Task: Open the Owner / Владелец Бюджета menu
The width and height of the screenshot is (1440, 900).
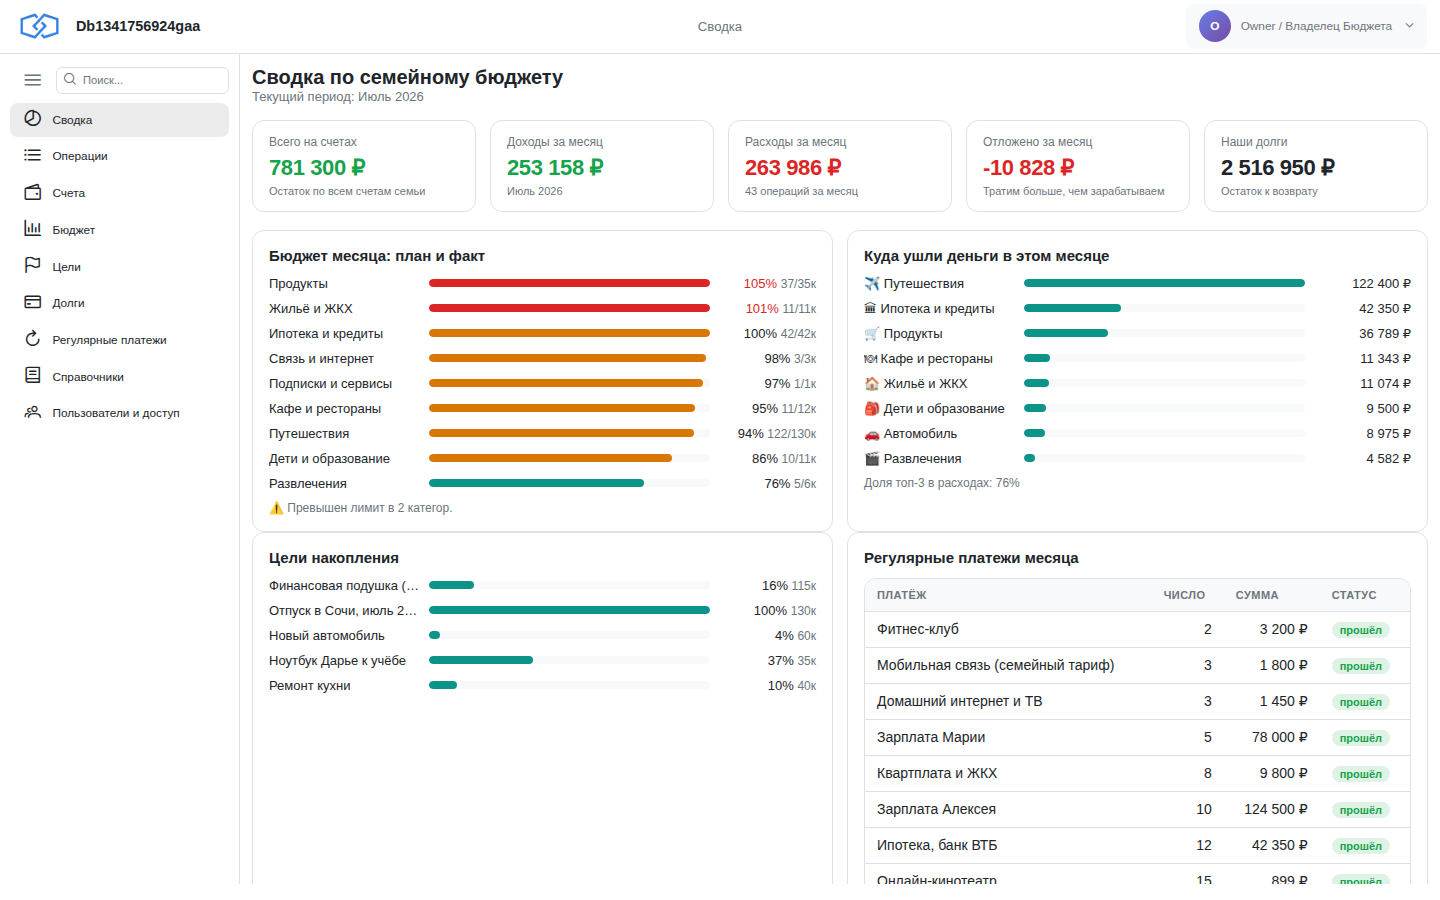Action: [x=1306, y=26]
